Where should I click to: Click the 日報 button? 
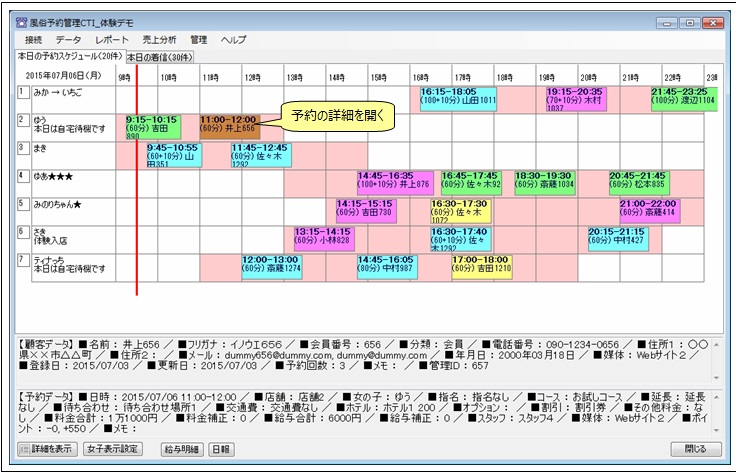(x=222, y=450)
